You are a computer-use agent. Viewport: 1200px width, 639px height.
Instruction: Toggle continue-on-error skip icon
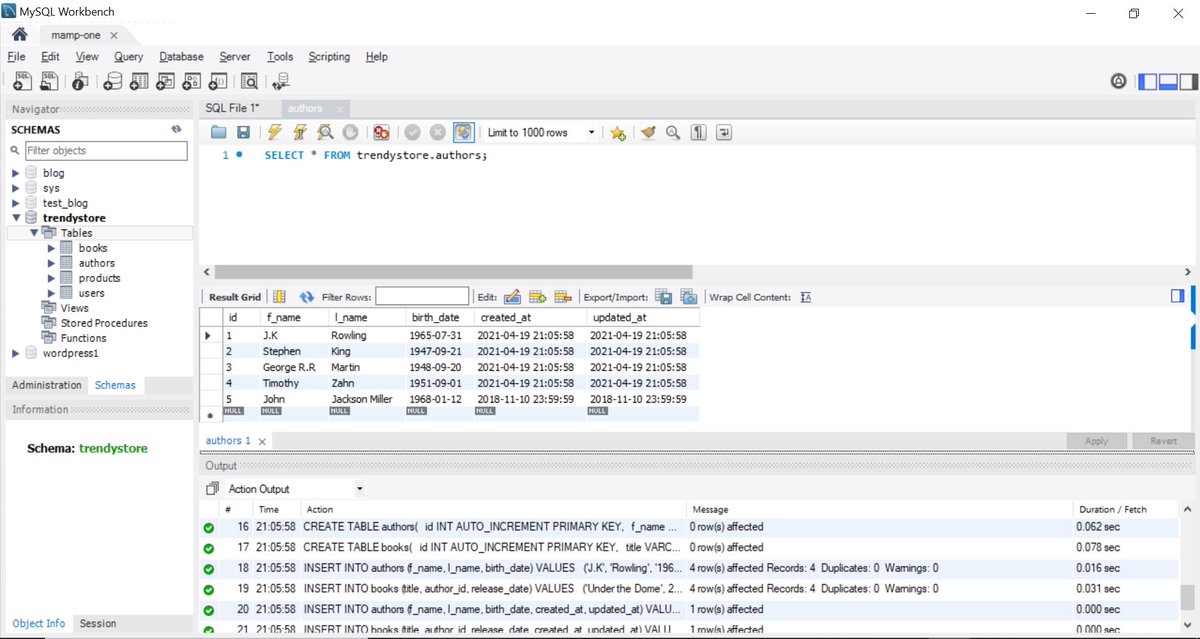381,132
